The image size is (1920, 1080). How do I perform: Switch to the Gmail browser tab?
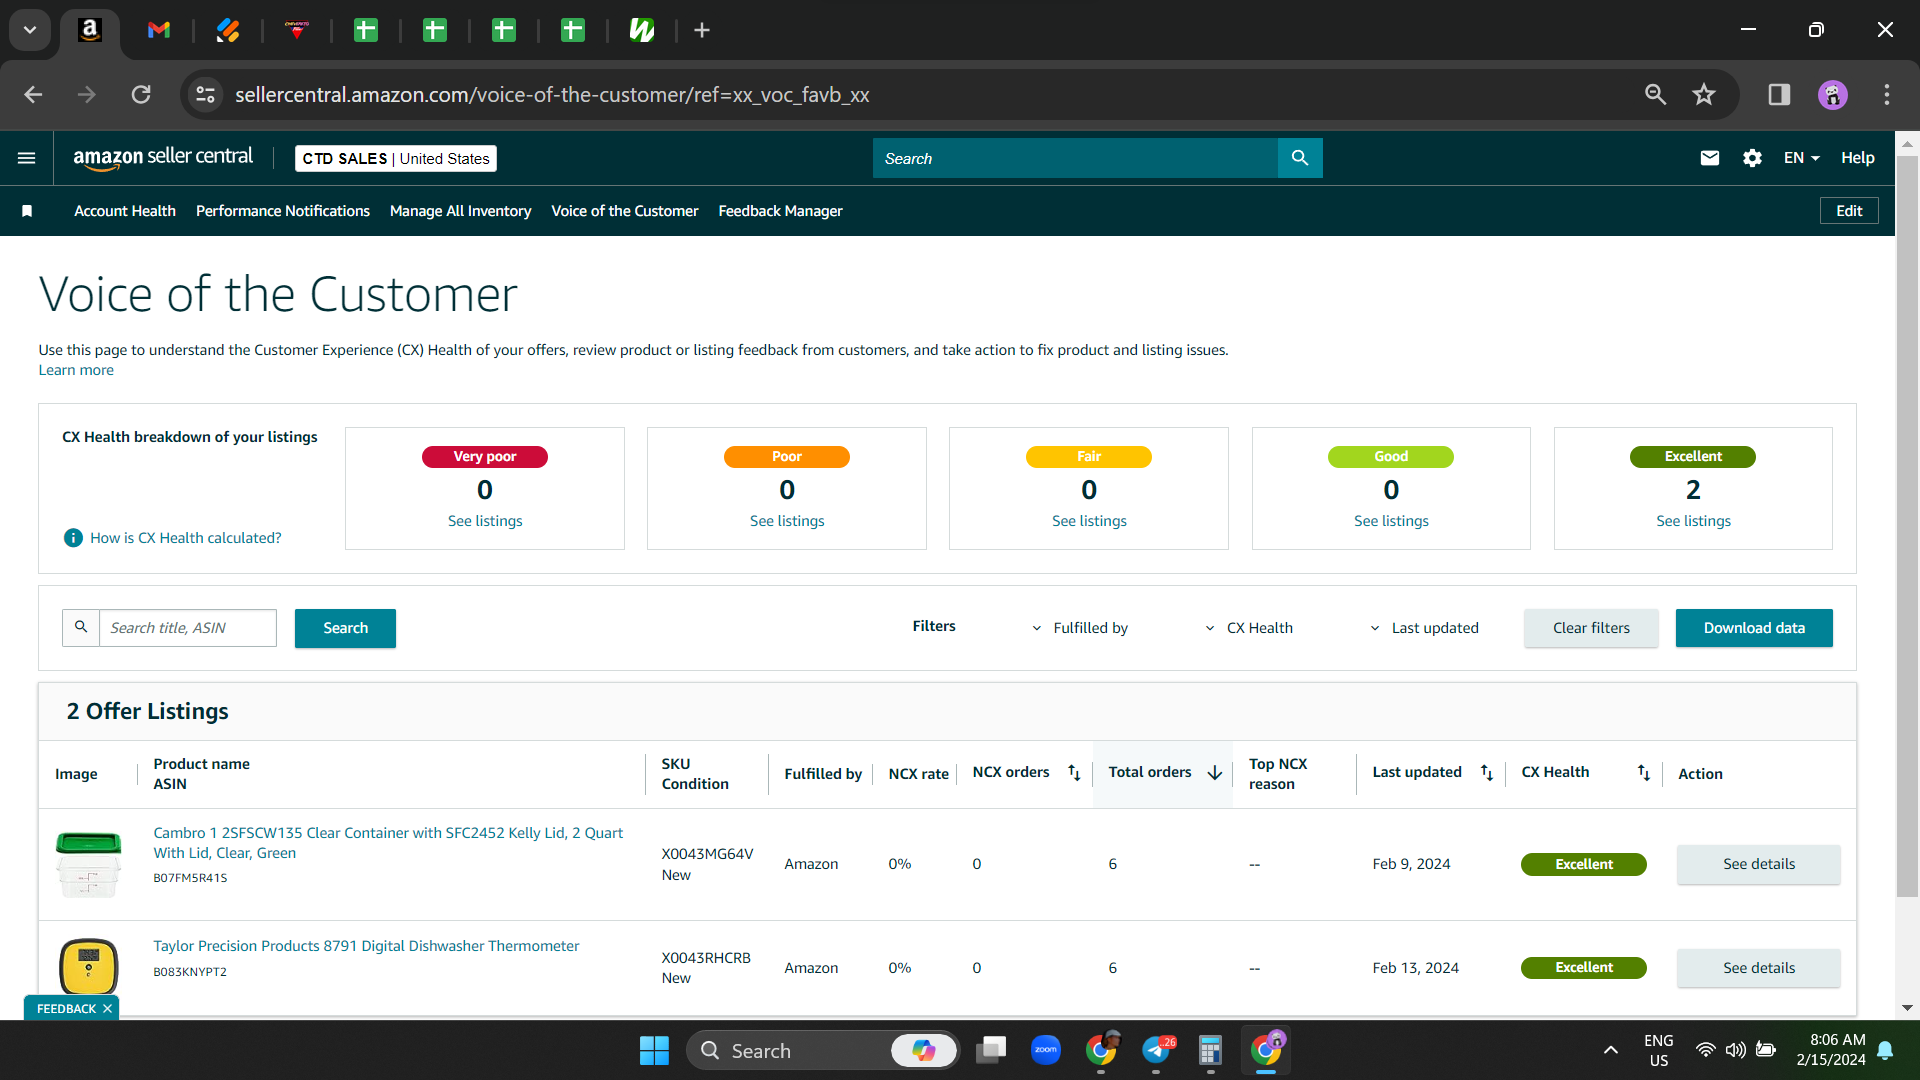159,30
